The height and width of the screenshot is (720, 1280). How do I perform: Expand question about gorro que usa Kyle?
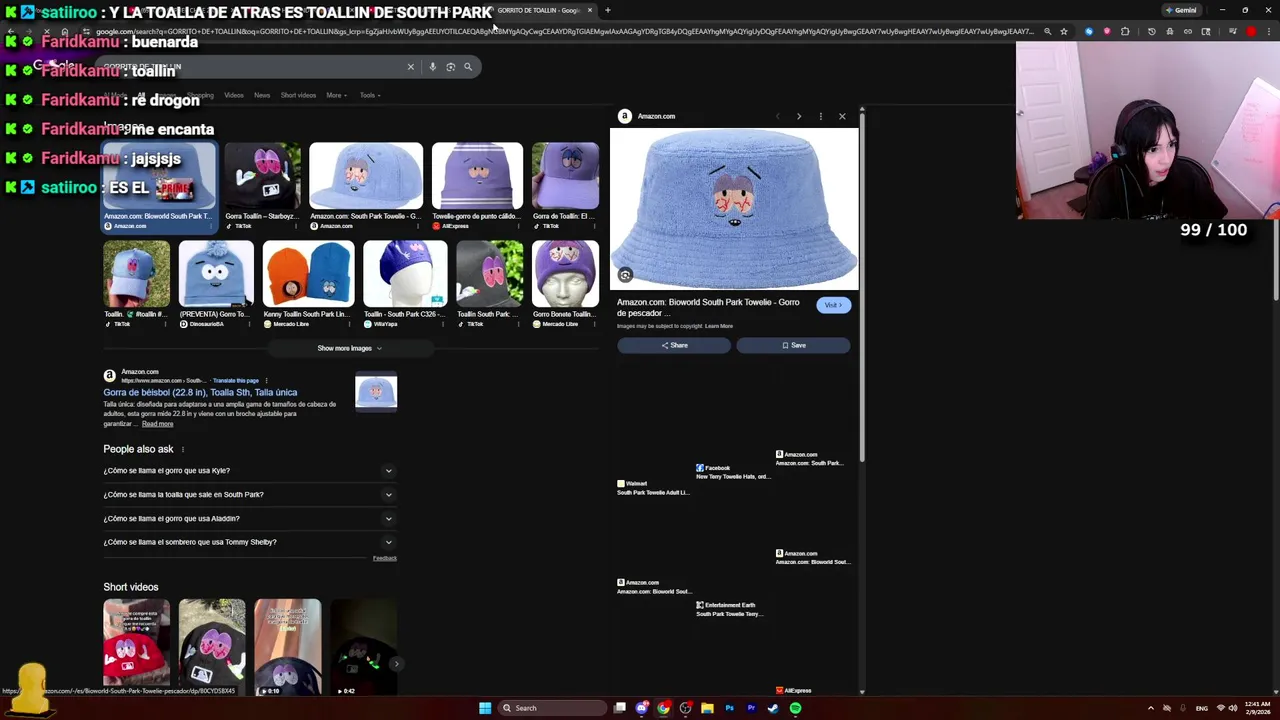(x=250, y=471)
